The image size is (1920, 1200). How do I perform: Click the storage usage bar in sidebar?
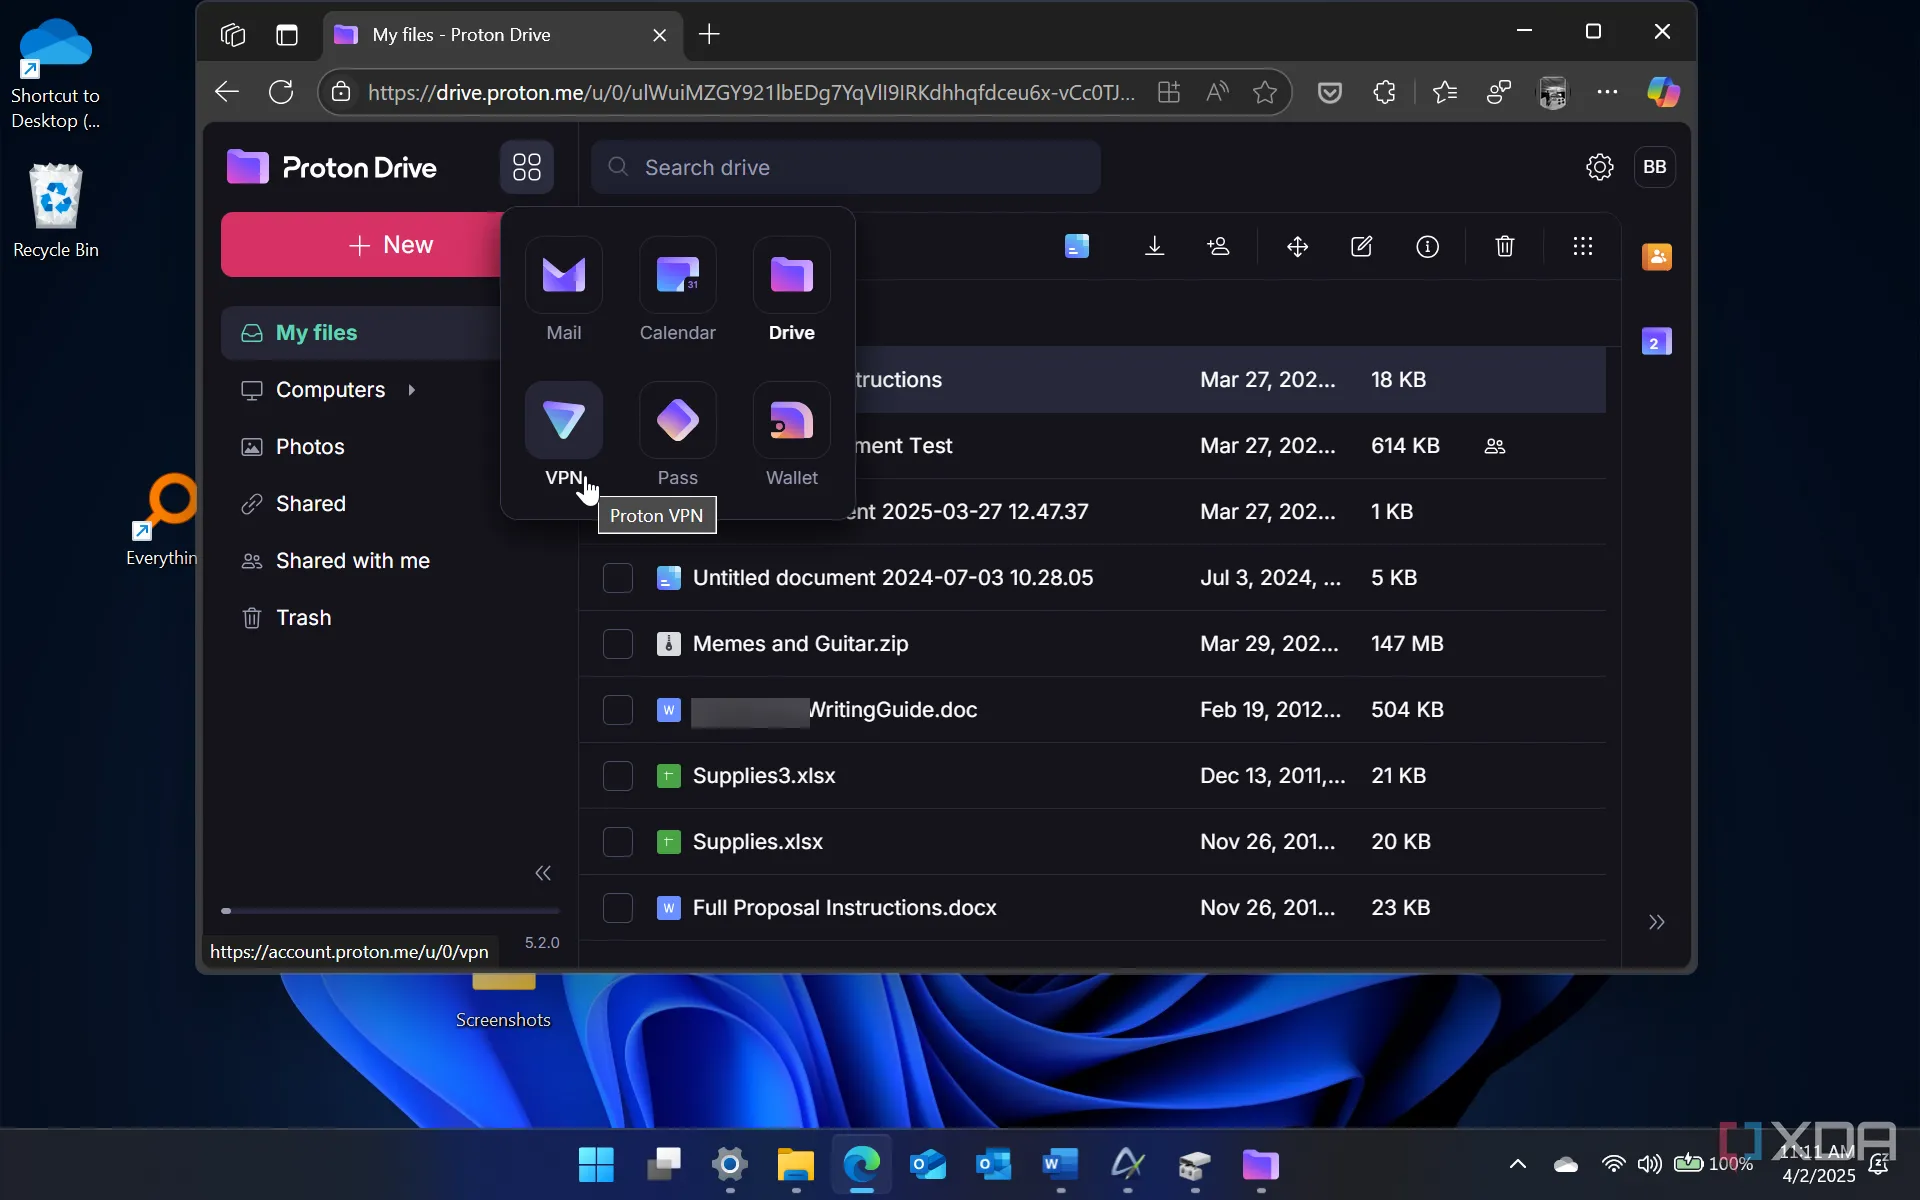tap(390, 911)
